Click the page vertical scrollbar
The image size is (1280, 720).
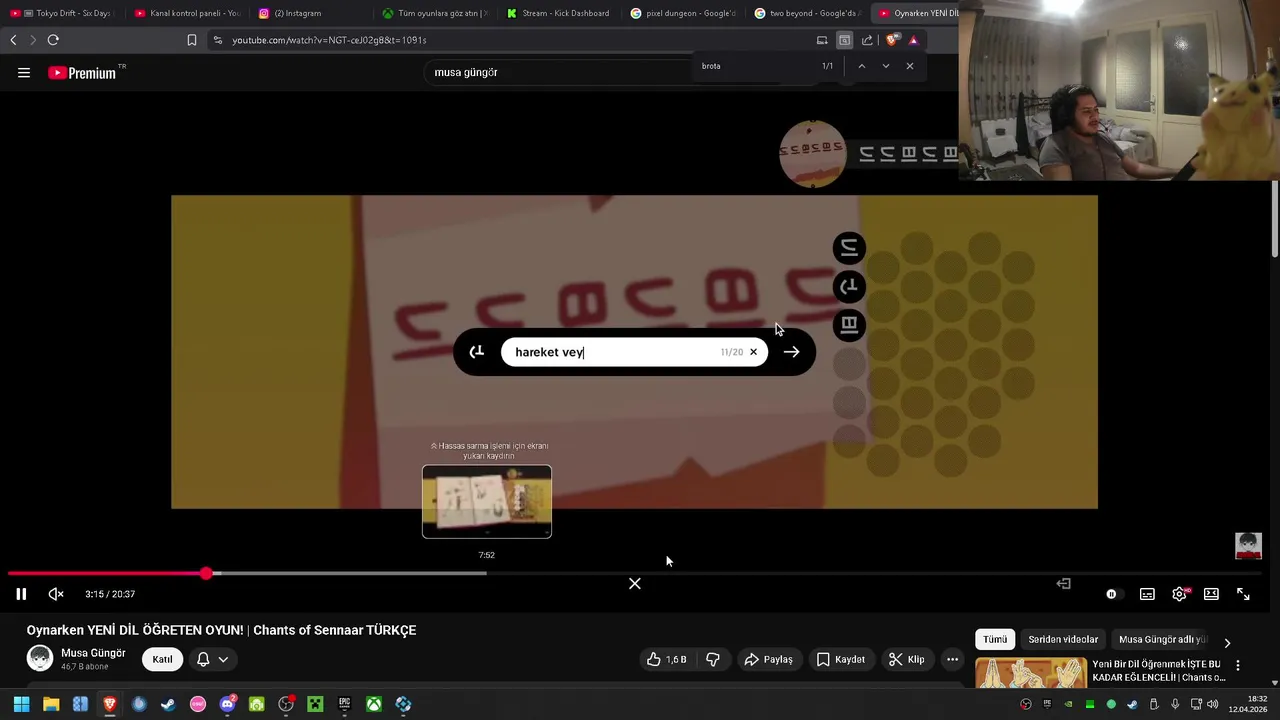(1275, 218)
